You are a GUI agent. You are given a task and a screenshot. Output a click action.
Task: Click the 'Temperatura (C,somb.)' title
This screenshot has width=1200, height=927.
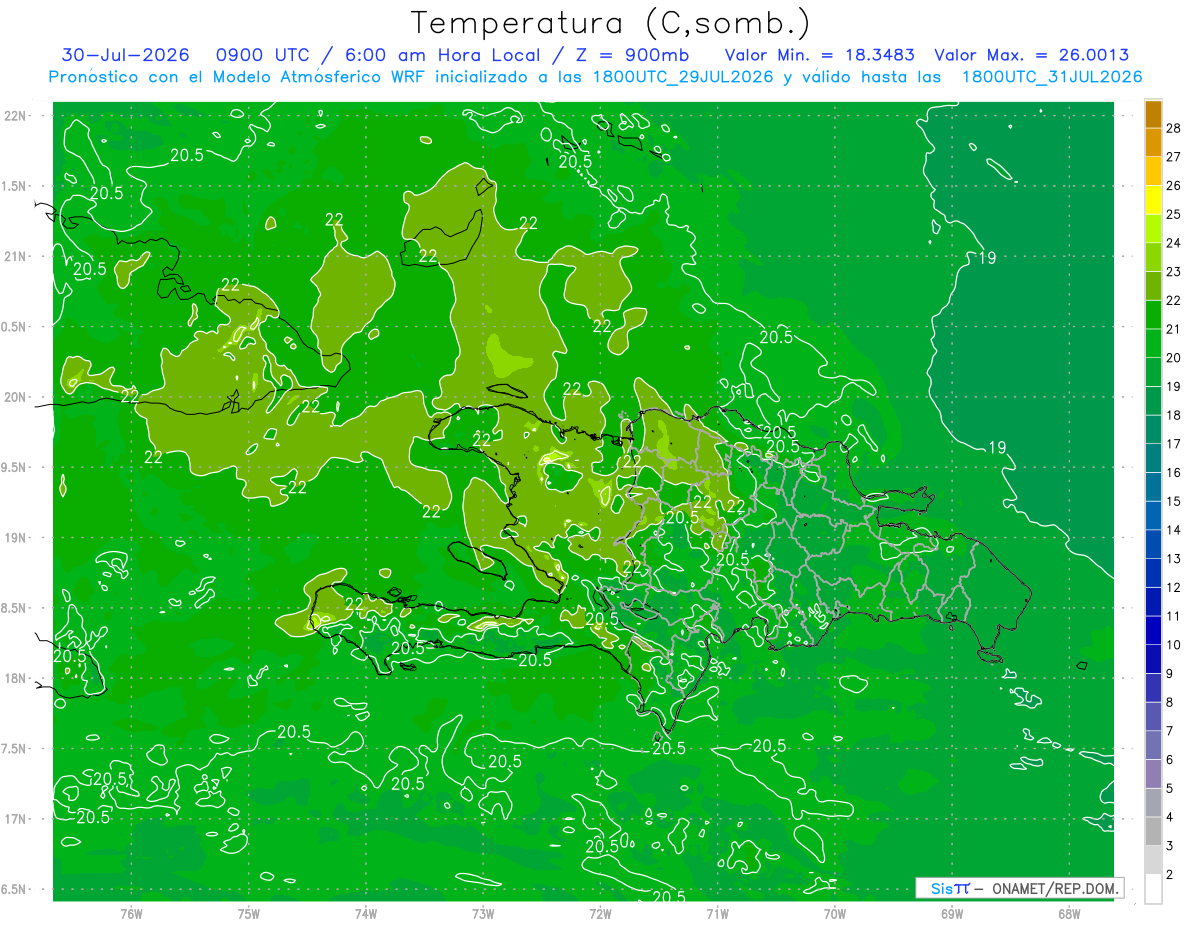tap(611, 22)
